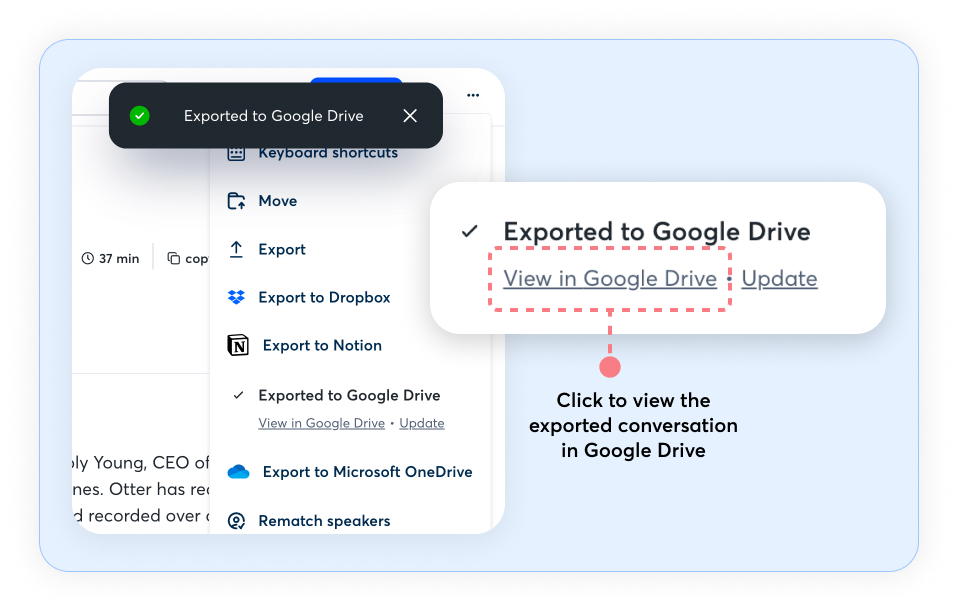Open Keyboard shortcuts menu entry
Screen dimensions: 958x611
coord(328,153)
